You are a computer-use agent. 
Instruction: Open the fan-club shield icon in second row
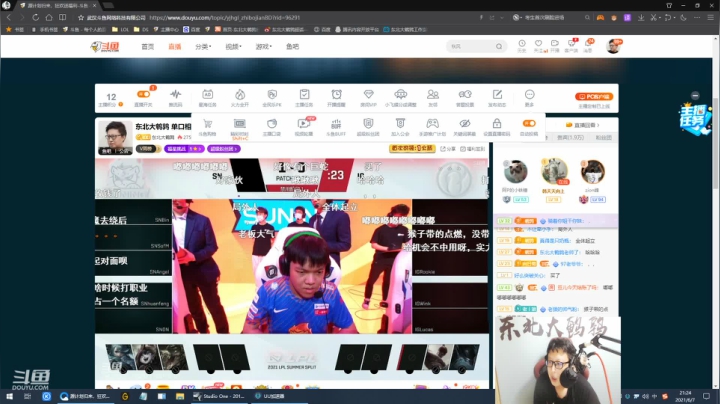pos(368,123)
